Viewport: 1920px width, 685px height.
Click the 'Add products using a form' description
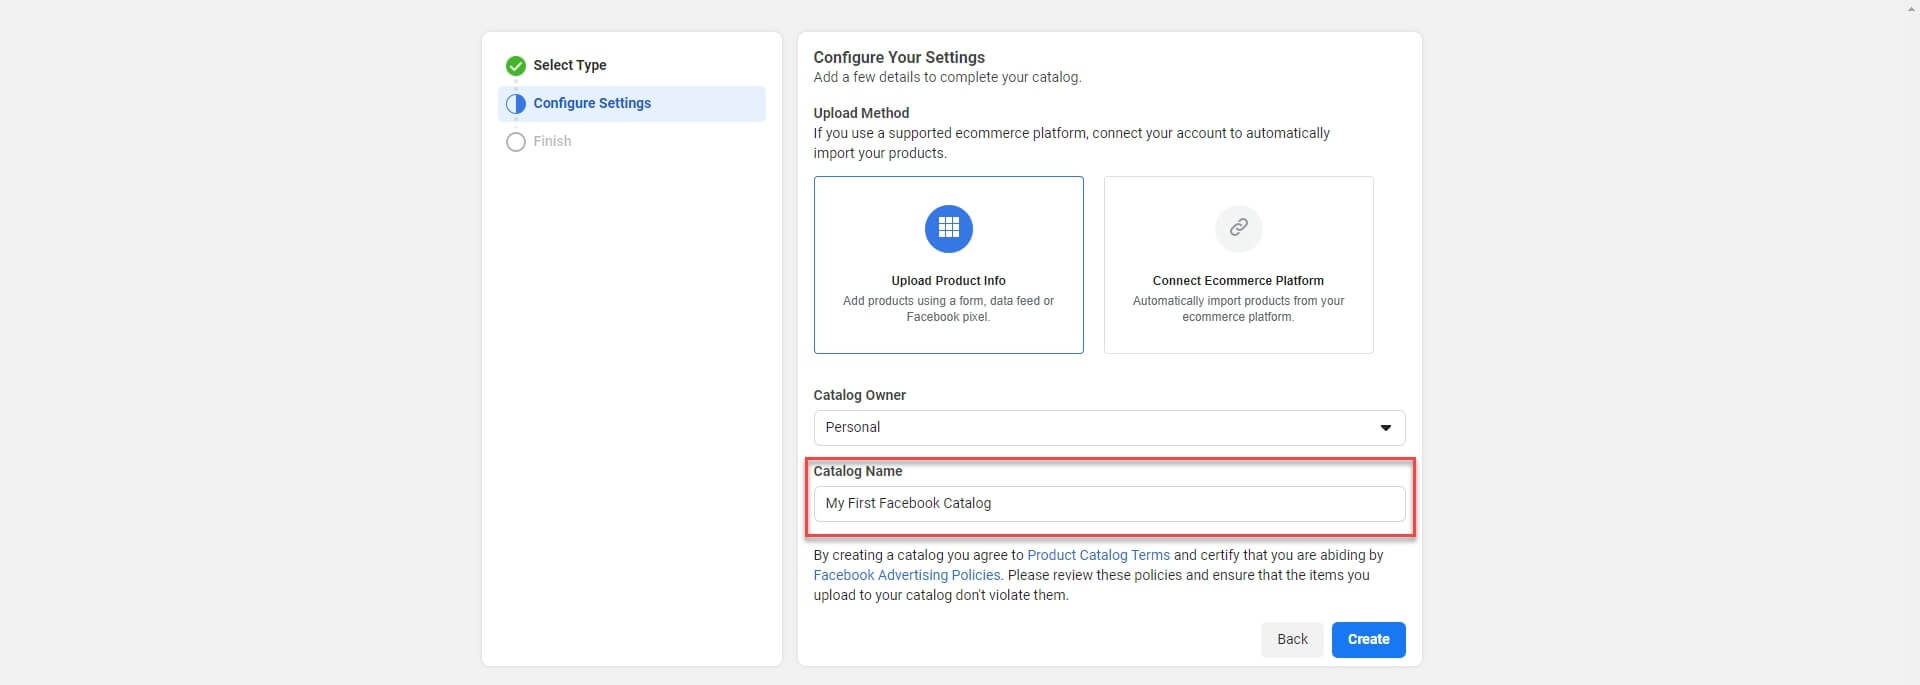tap(948, 309)
